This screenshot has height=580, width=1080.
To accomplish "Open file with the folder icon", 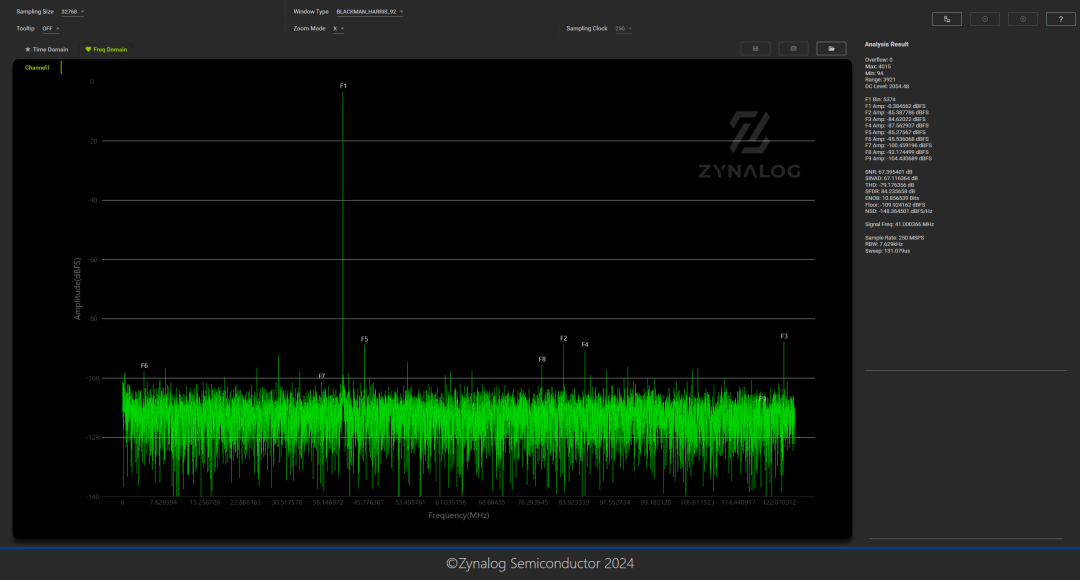I will coord(831,48).
